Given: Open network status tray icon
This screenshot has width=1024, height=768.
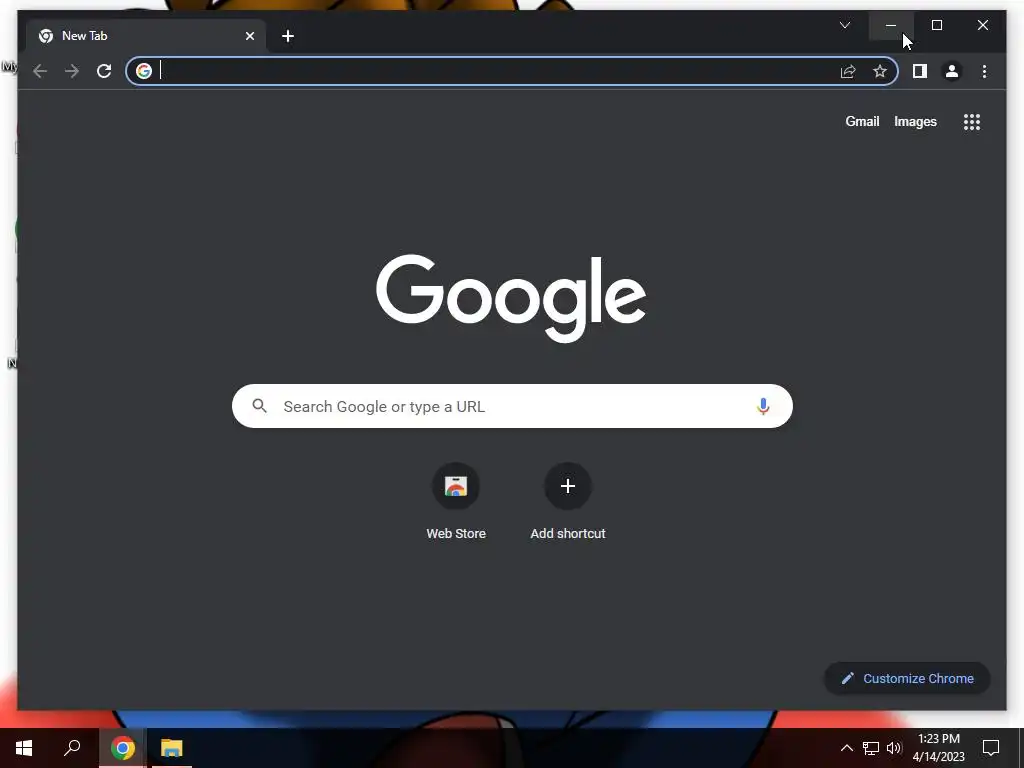Looking at the screenshot, I should point(871,748).
